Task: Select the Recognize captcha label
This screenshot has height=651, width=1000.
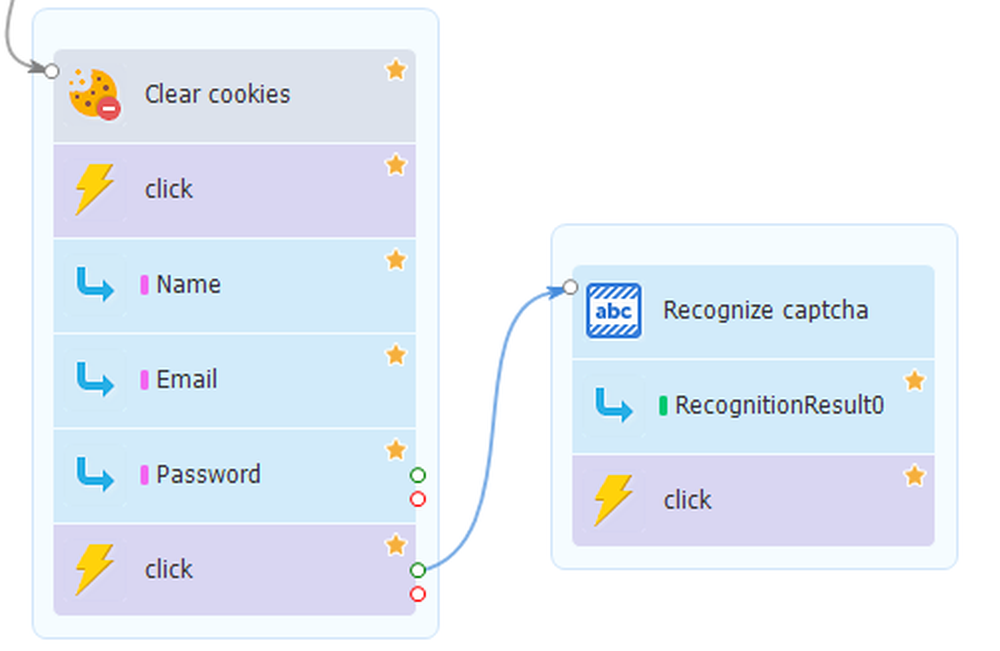Action: (x=765, y=311)
